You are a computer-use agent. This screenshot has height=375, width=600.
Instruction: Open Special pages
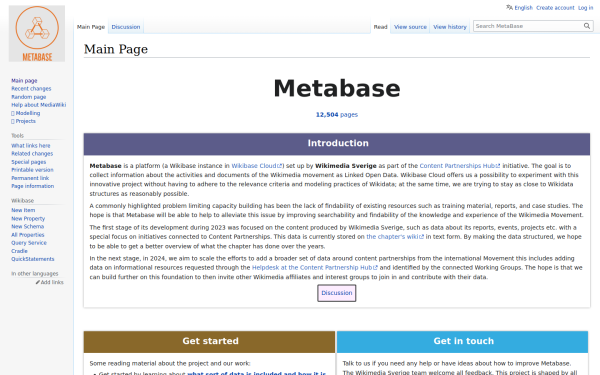(29, 162)
